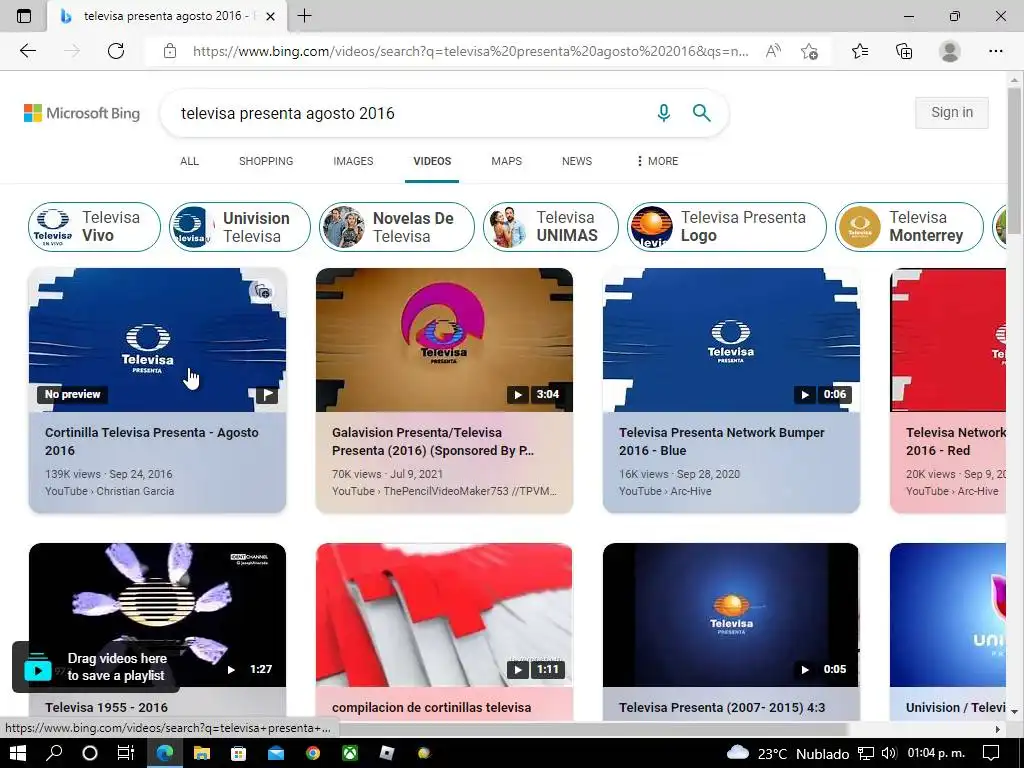Click Edge icon on the taskbar

coord(164,753)
